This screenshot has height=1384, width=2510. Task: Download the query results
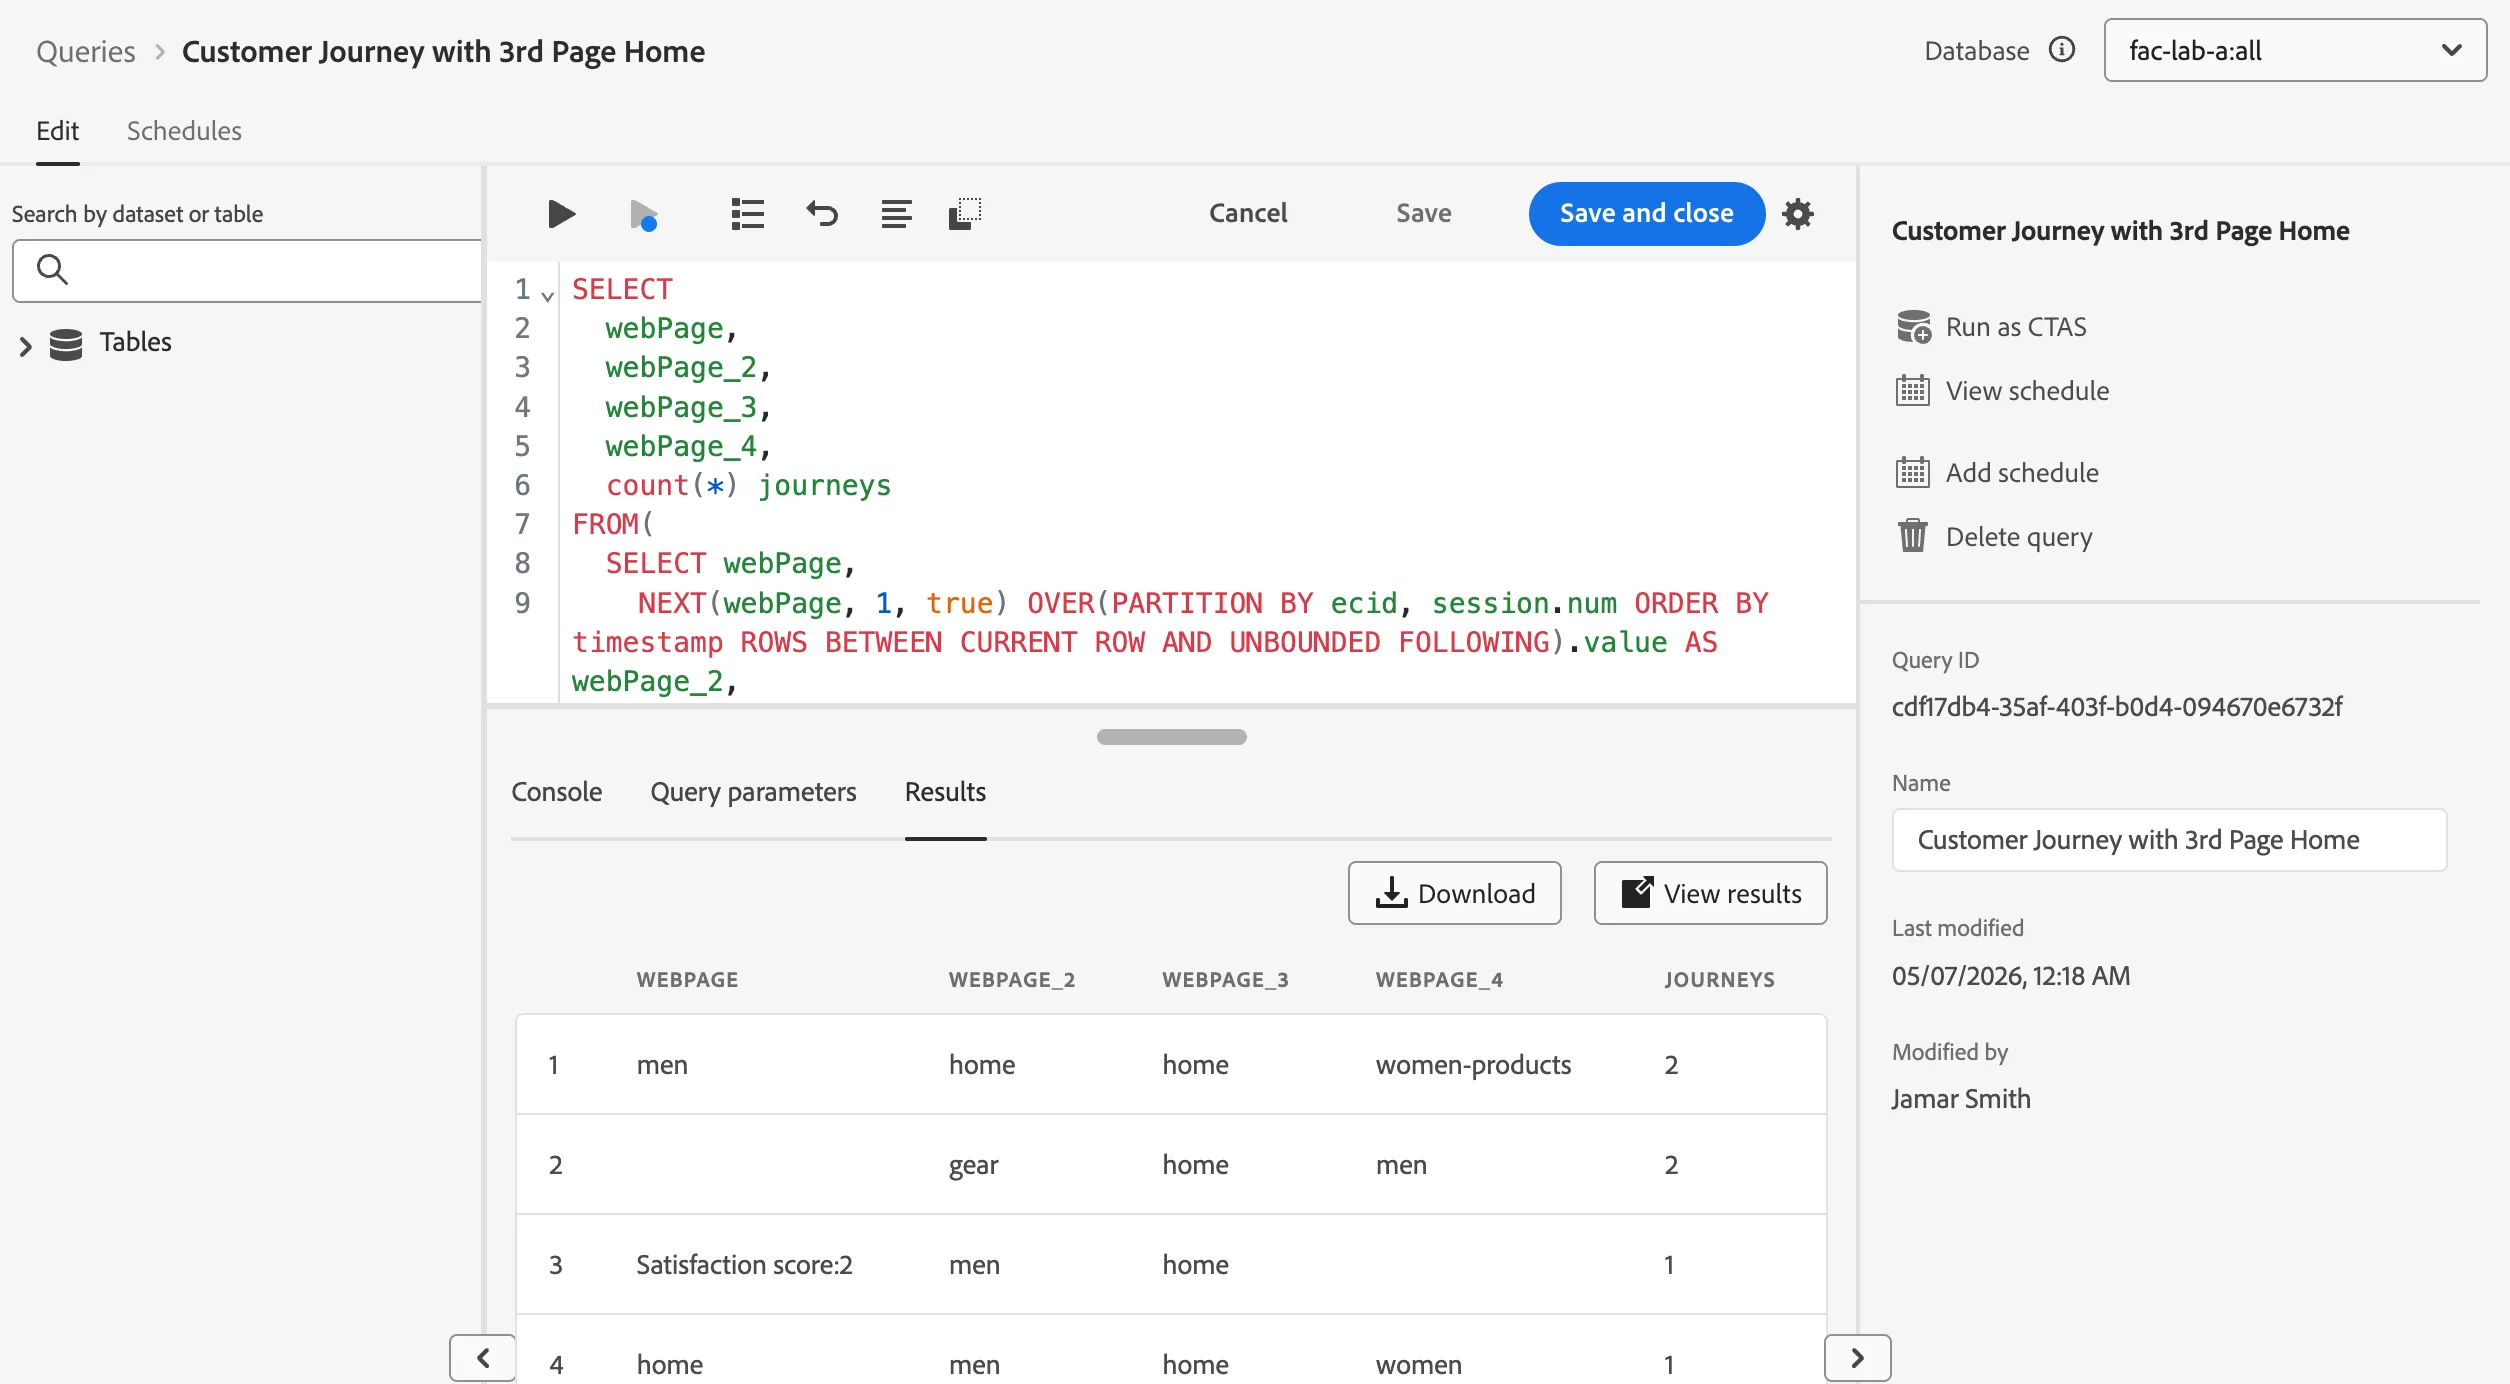1454,893
